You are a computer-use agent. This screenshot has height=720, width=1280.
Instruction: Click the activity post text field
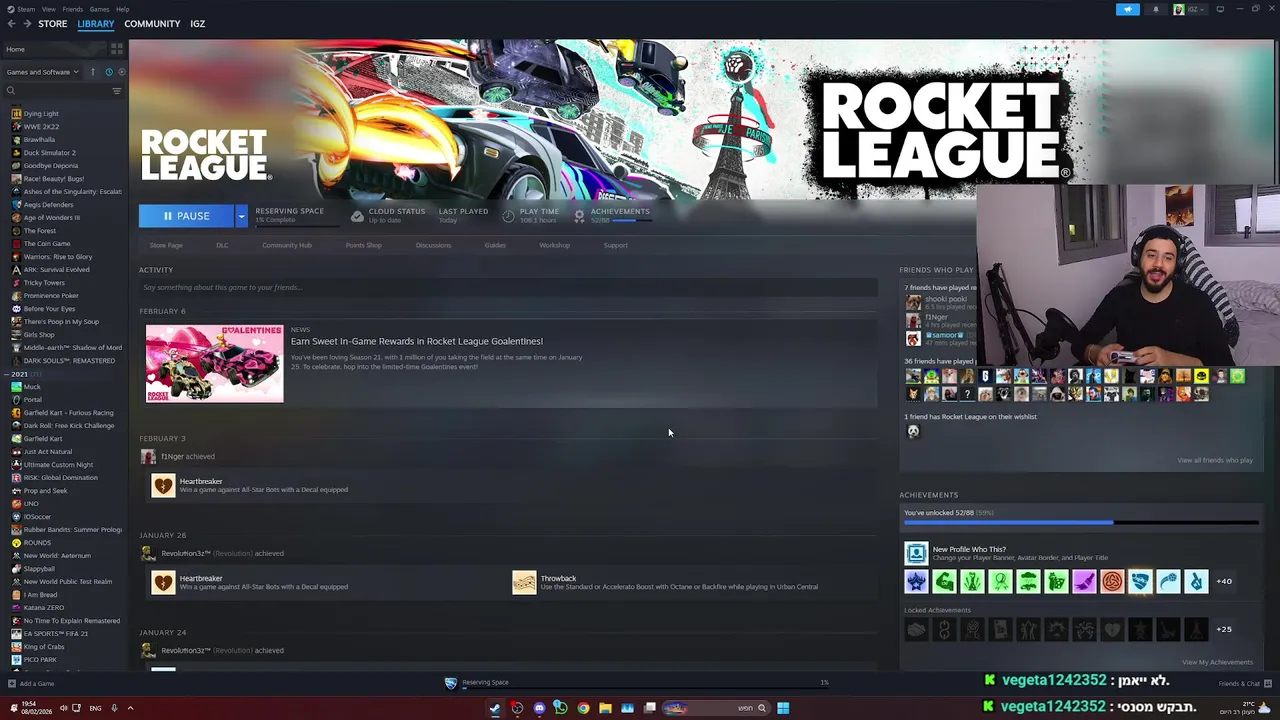(508, 287)
